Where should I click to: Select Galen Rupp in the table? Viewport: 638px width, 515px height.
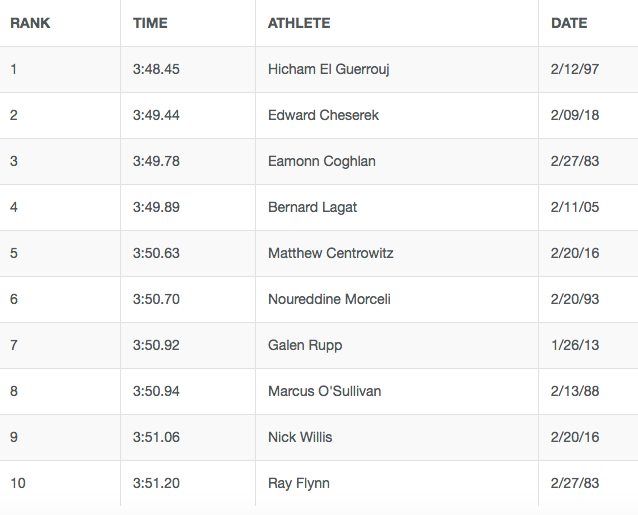click(305, 345)
